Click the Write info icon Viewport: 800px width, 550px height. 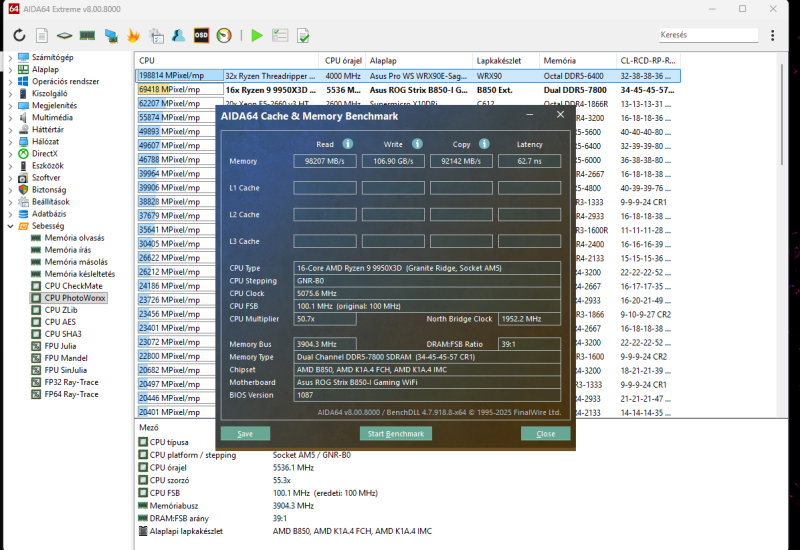[417, 144]
